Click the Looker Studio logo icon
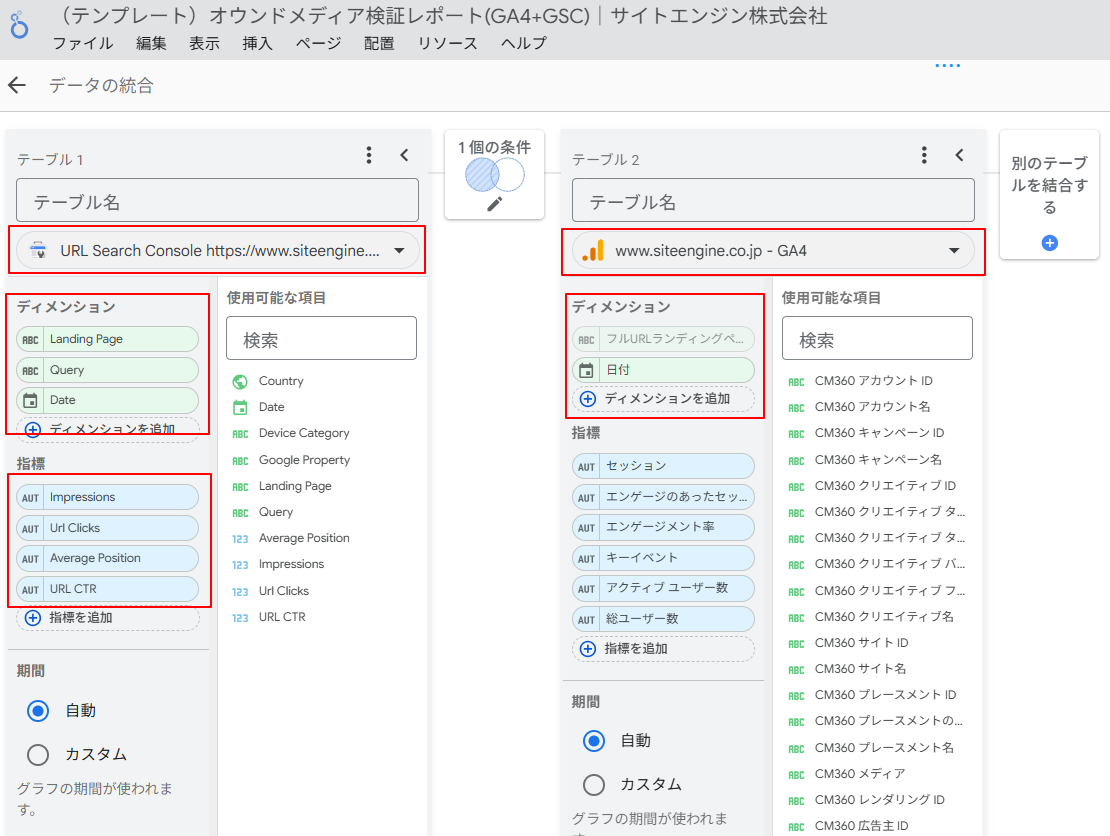Screen dimensions: 1110x836 (x=19, y=25)
